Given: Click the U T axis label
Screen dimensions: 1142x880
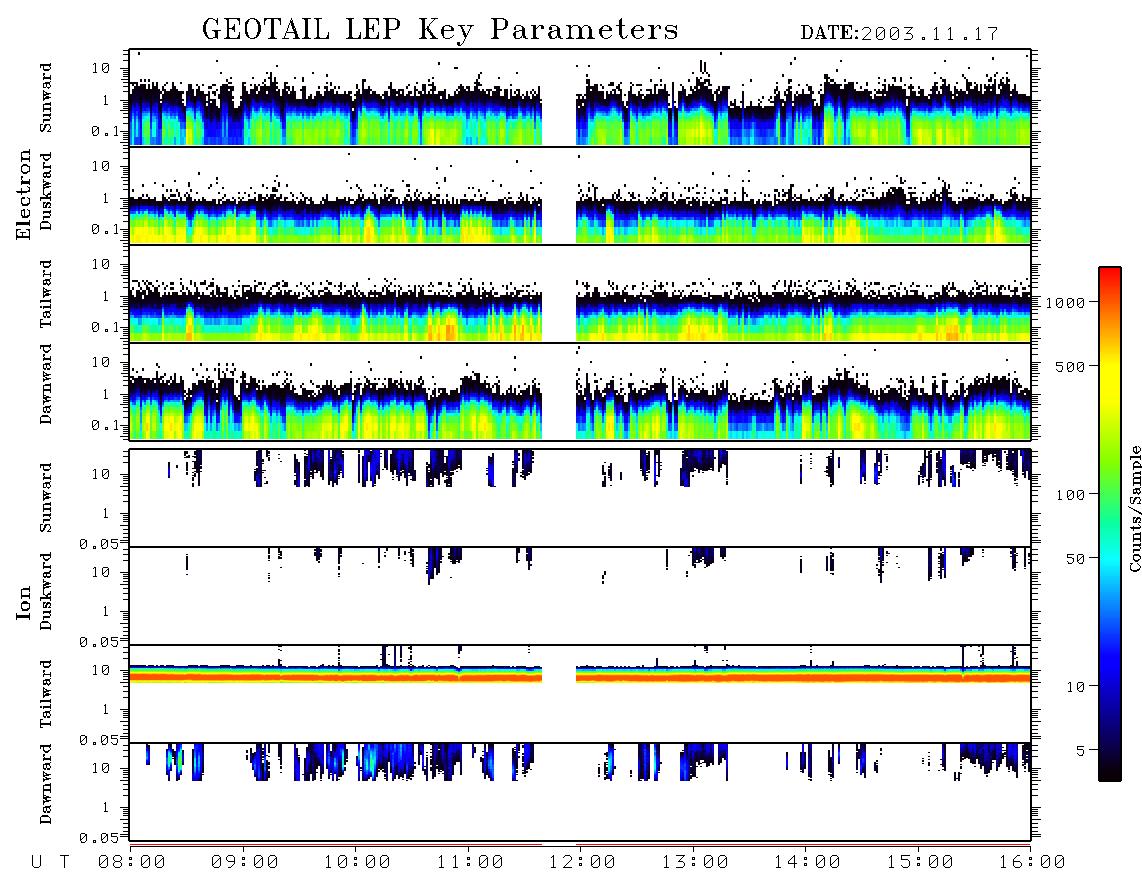Looking at the screenshot, I should [x=50, y=862].
